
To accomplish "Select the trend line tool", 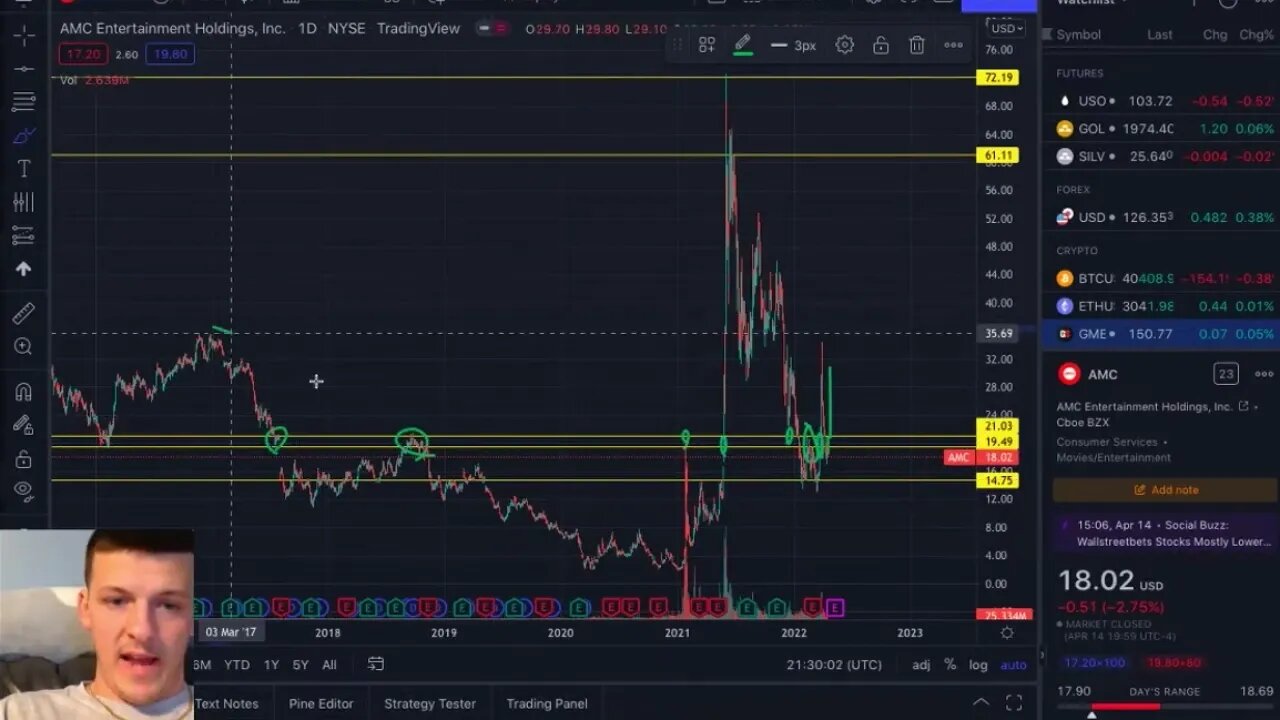I will [x=24, y=68].
